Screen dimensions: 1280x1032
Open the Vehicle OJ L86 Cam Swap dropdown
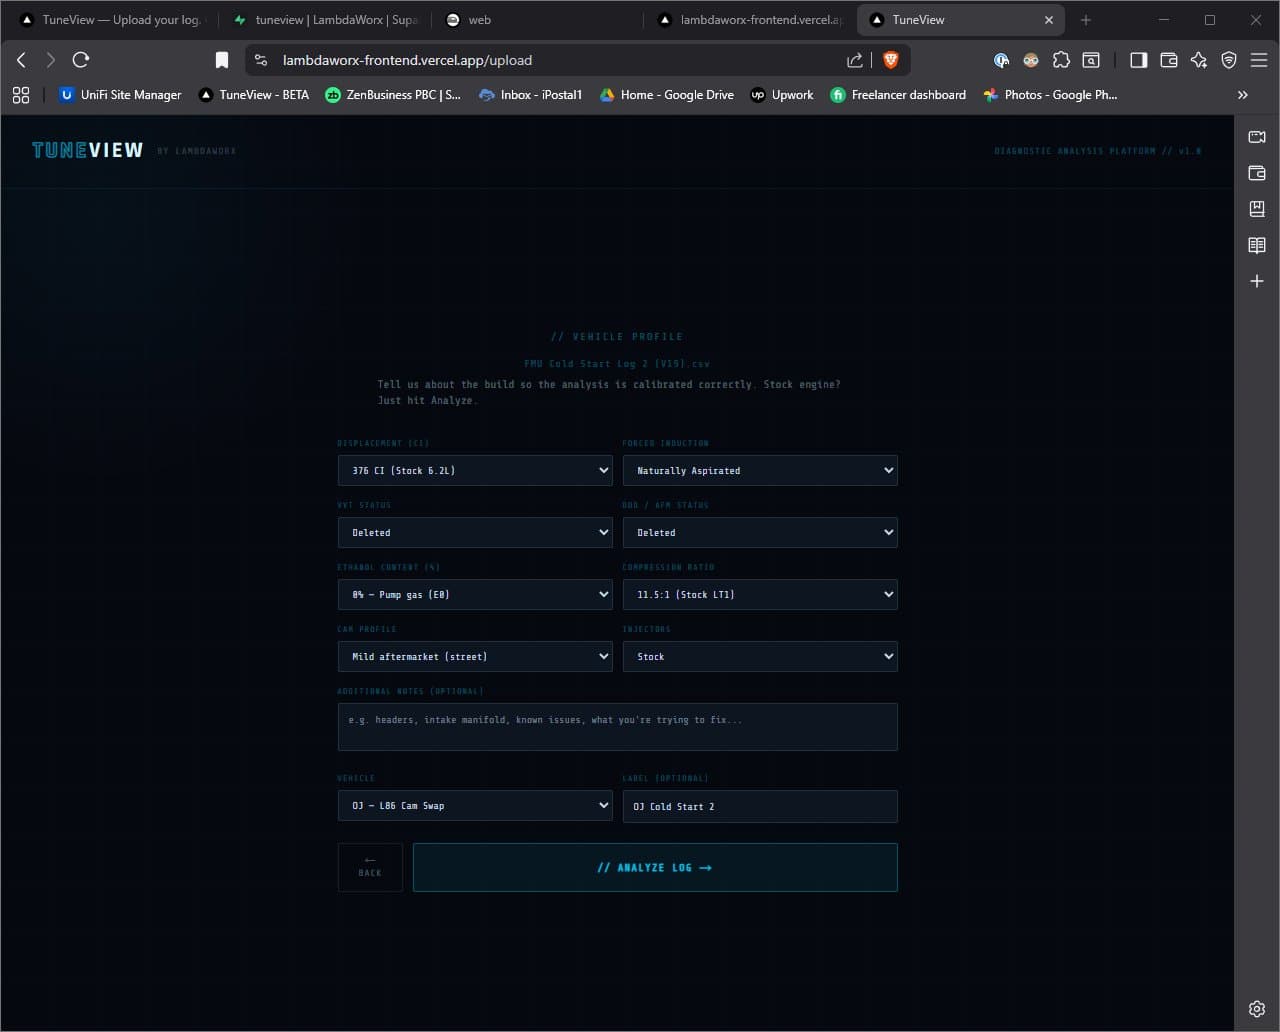click(475, 805)
